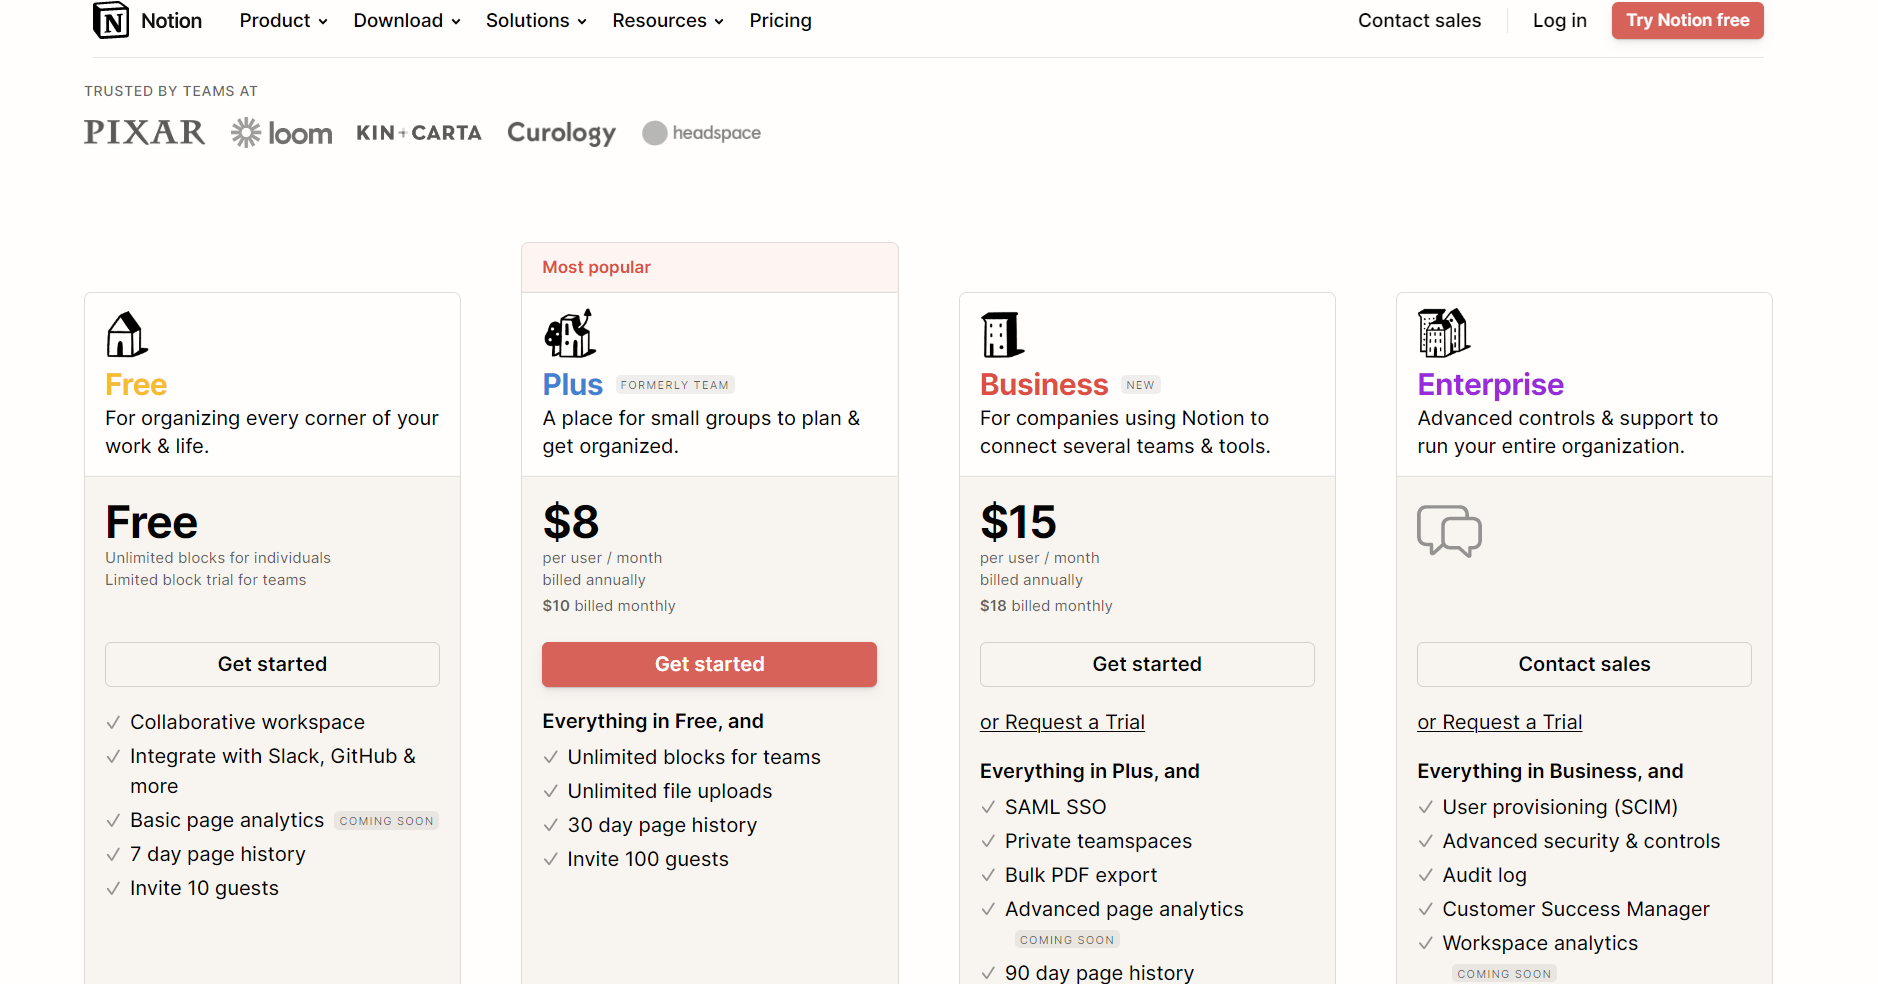This screenshot has width=1878, height=984.
Task: Expand the Solutions dropdown
Action: [535, 21]
